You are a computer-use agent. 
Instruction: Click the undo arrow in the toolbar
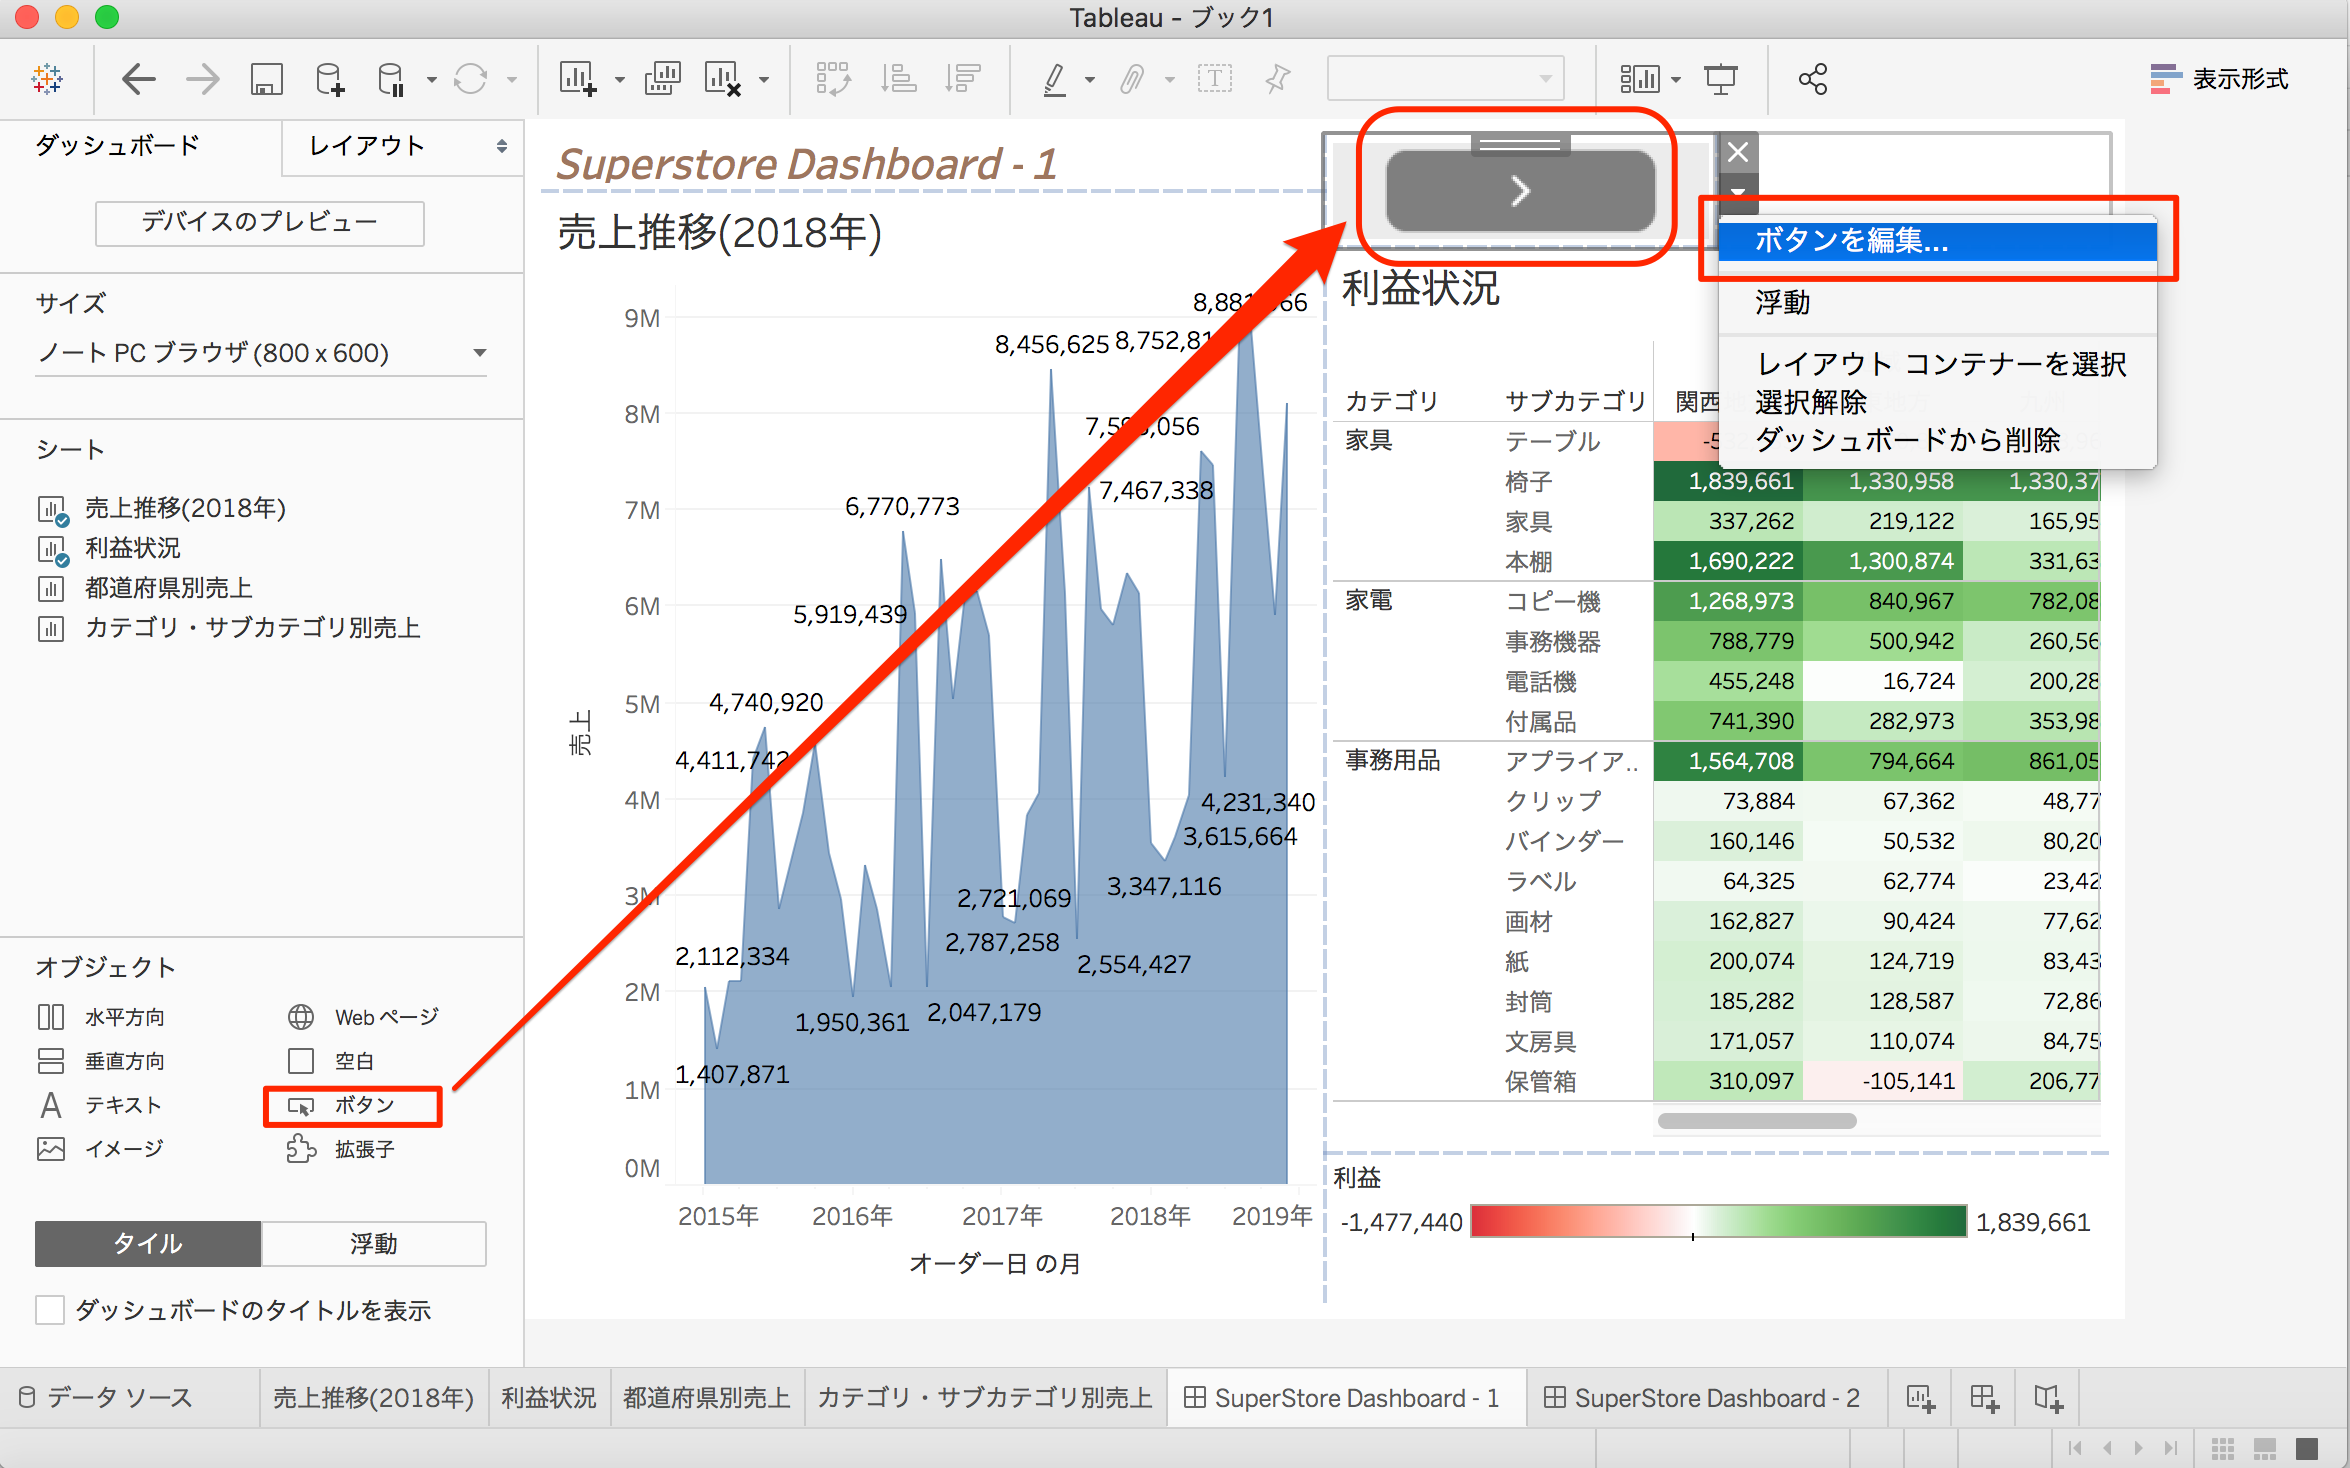pyautogui.click(x=139, y=78)
